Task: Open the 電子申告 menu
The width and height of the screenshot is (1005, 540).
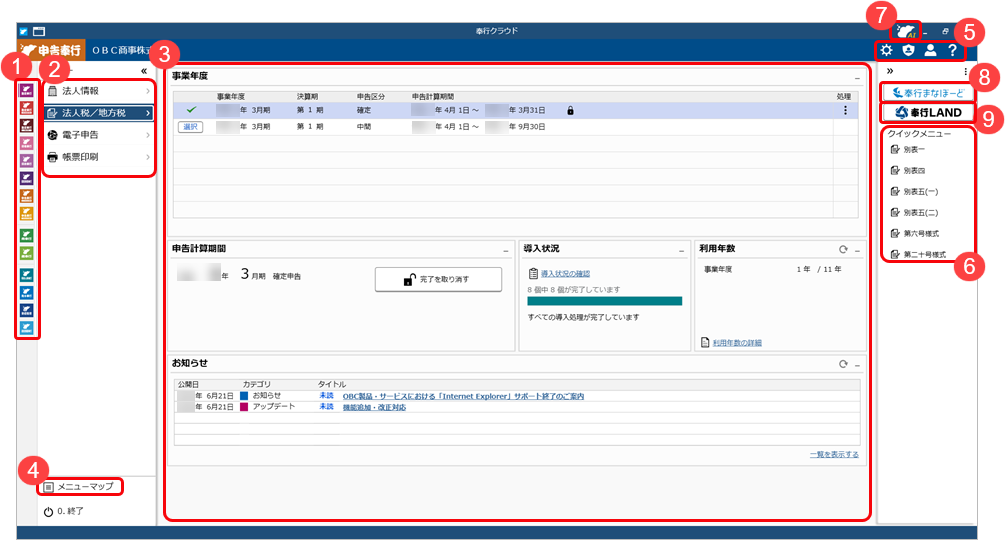Action: click(x=99, y=135)
